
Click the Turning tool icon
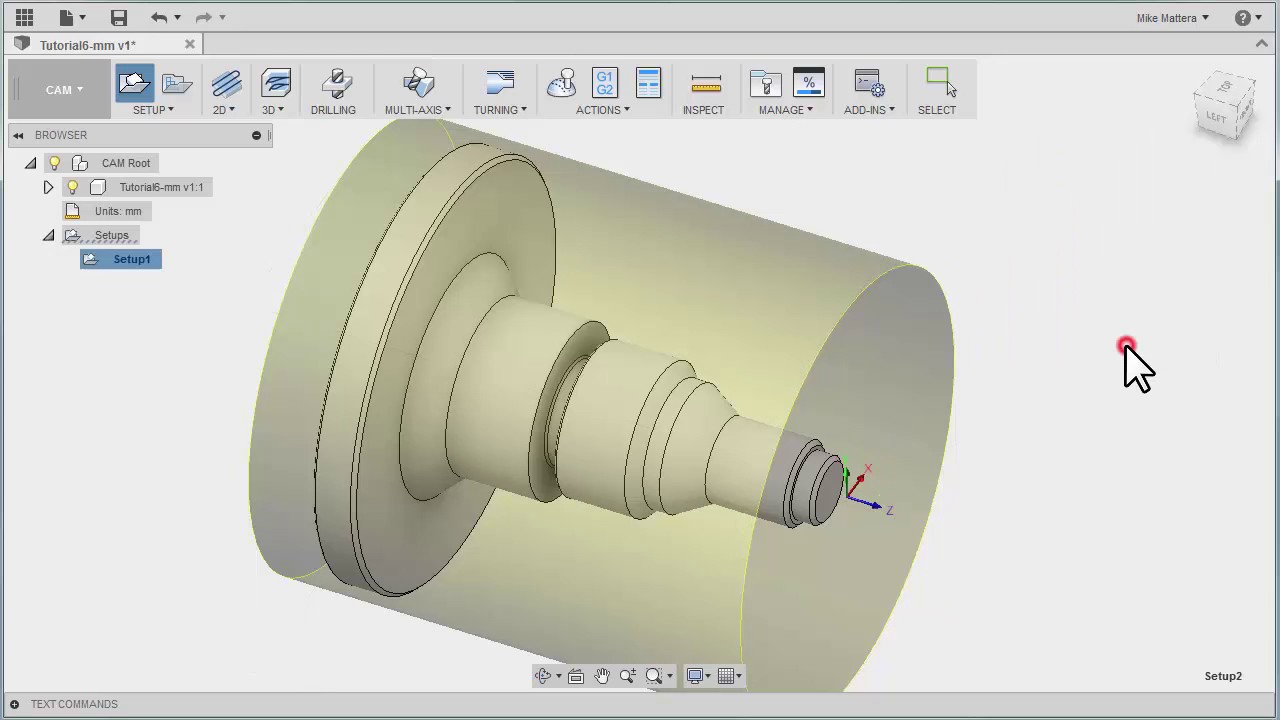[500, 84]
